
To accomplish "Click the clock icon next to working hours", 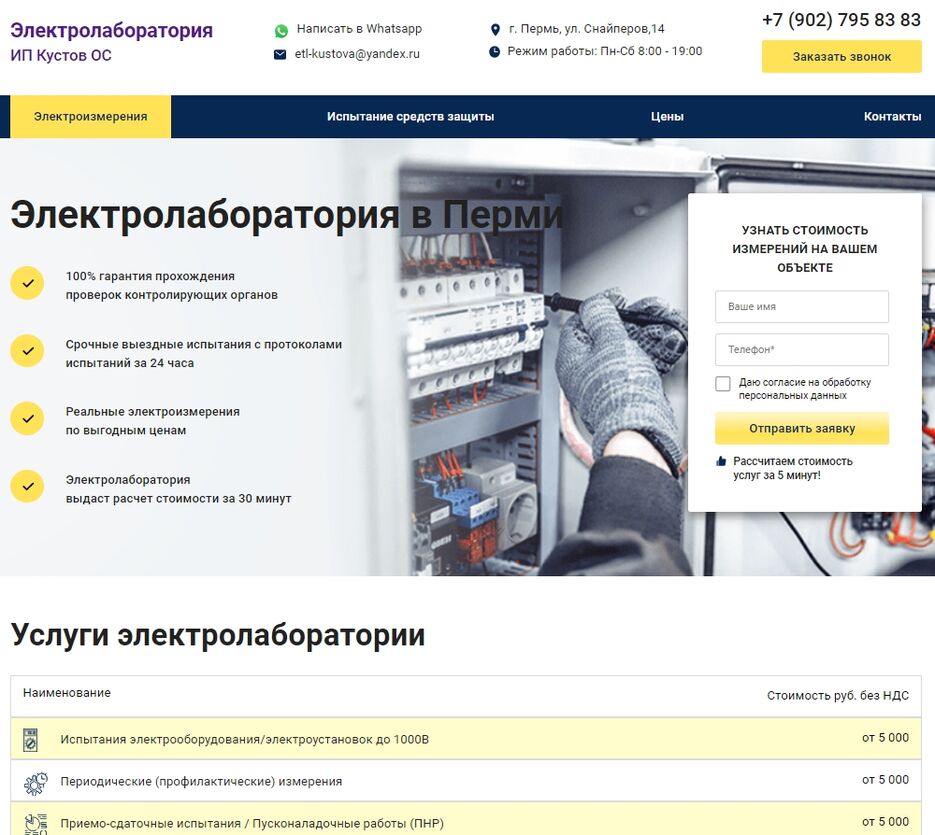I will (495, 51).
